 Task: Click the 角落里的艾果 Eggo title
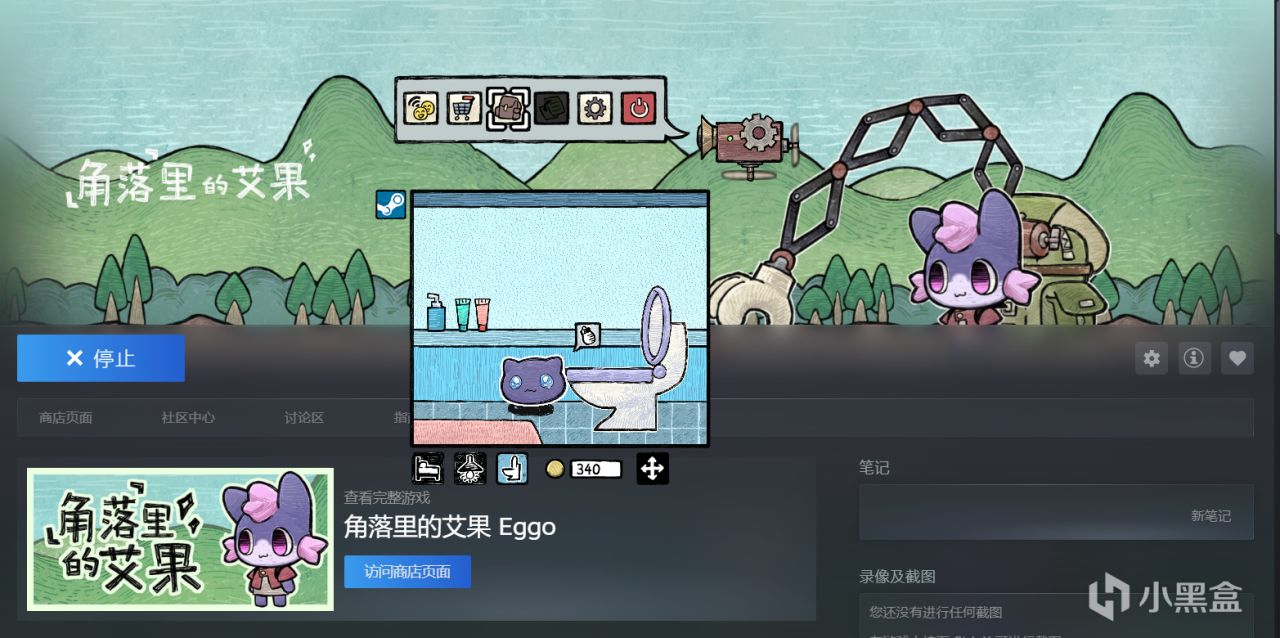point(450,527)
